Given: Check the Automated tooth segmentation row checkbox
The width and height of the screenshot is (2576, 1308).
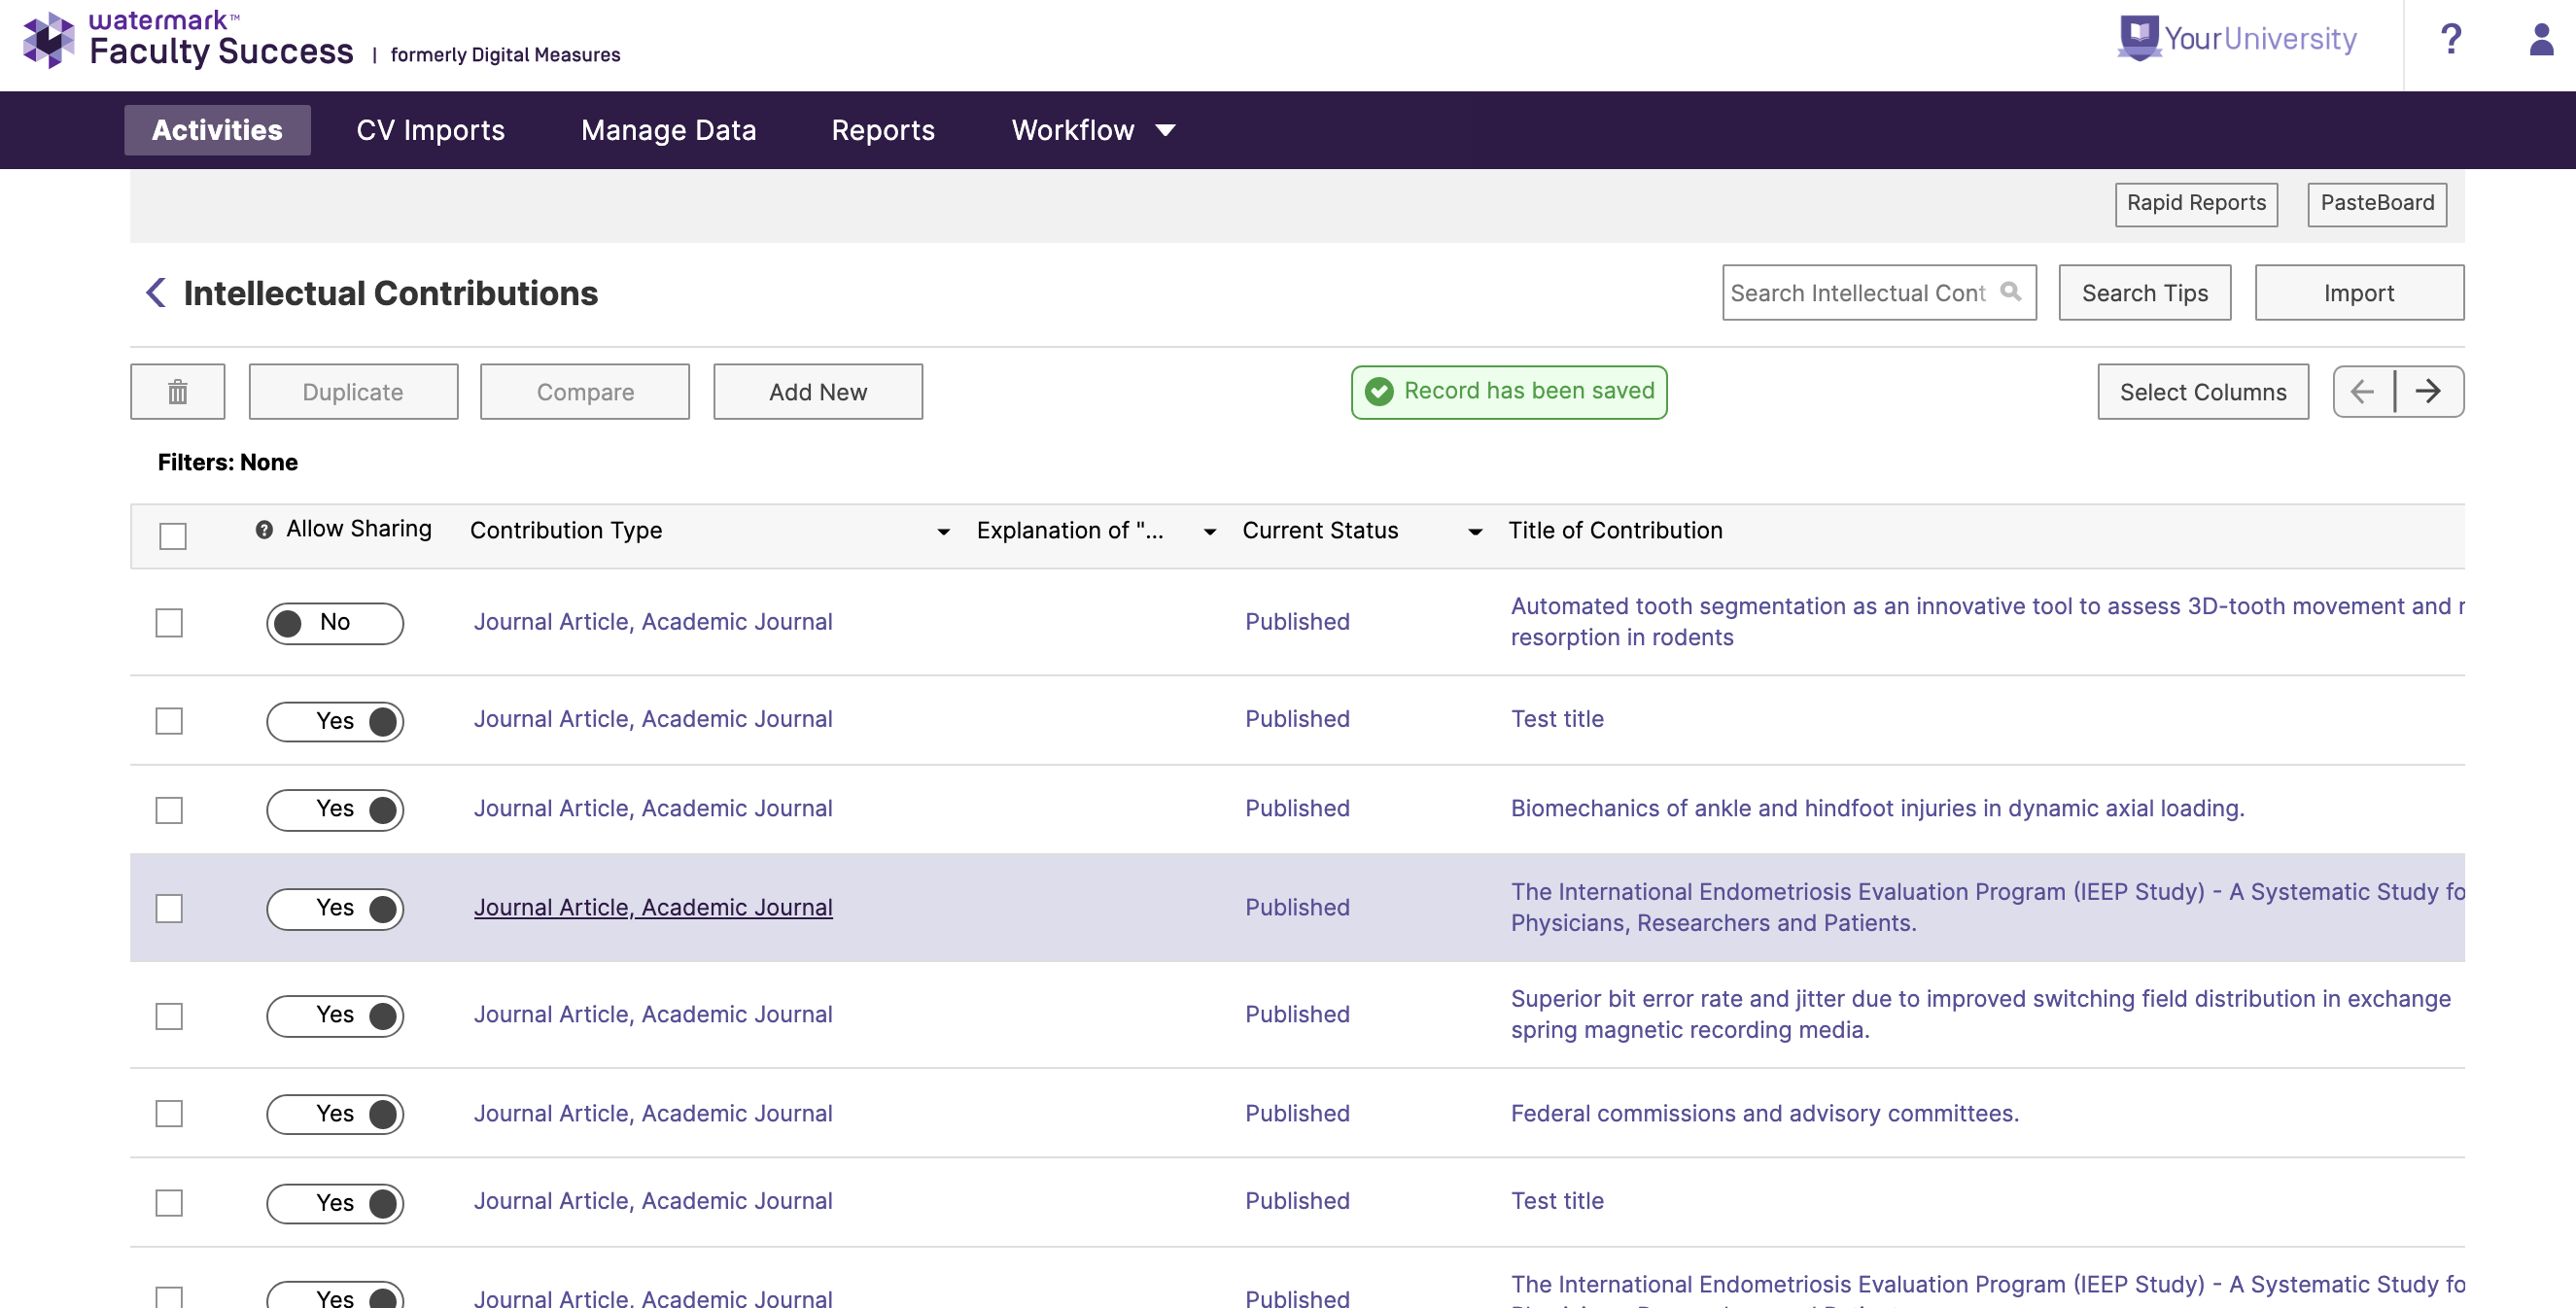Looking at the screenshot, I should click(x=169, y=623).
